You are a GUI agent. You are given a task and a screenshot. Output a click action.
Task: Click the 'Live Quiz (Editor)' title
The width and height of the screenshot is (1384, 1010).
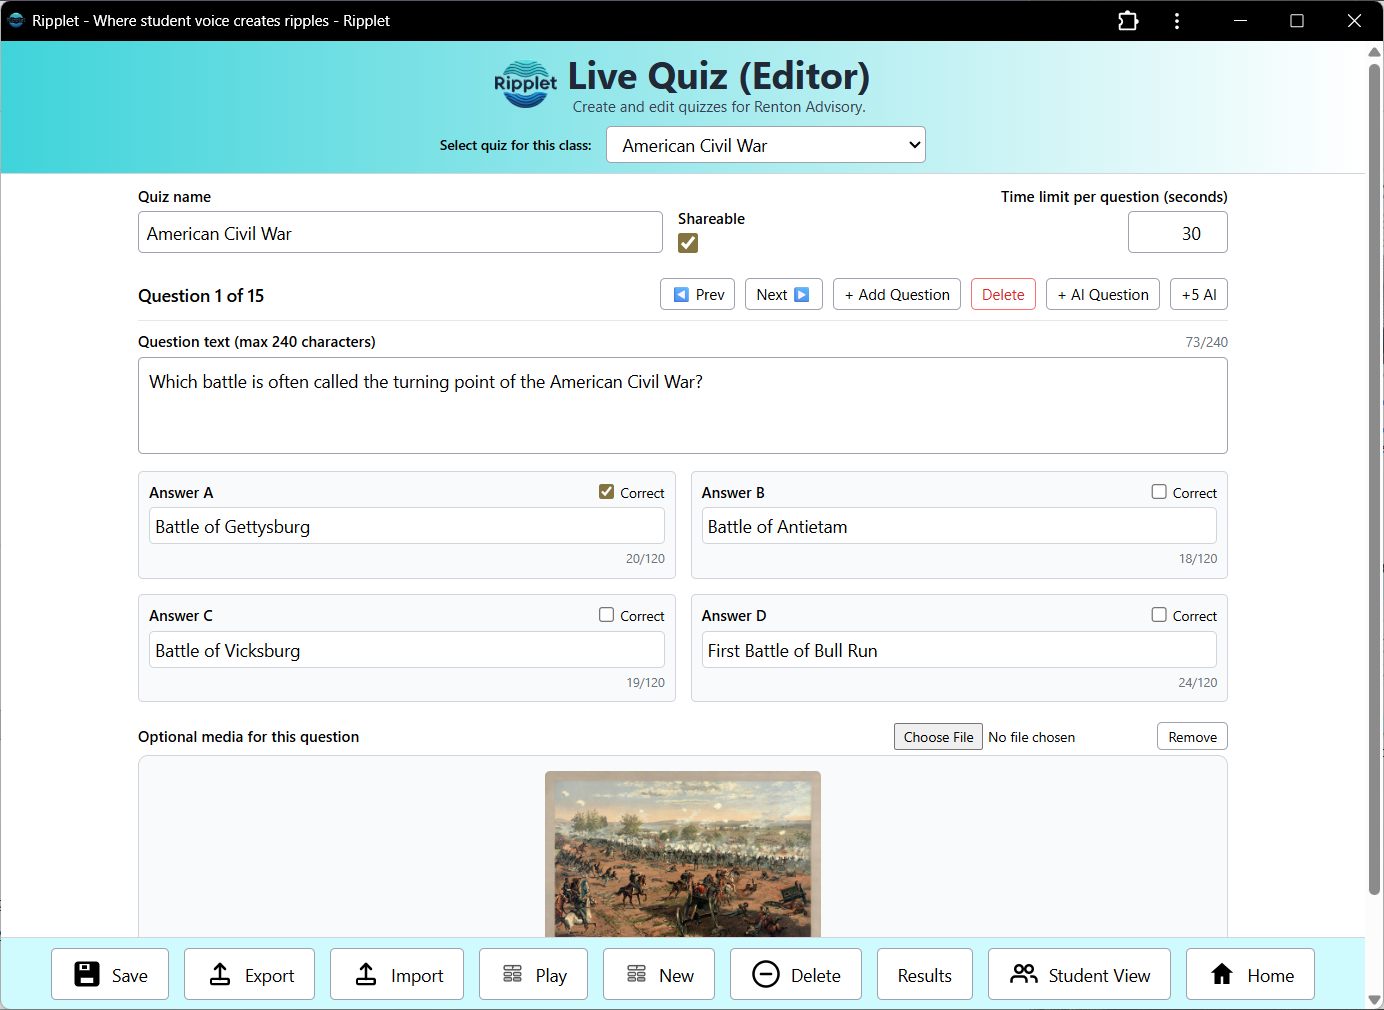pos(719,76)
